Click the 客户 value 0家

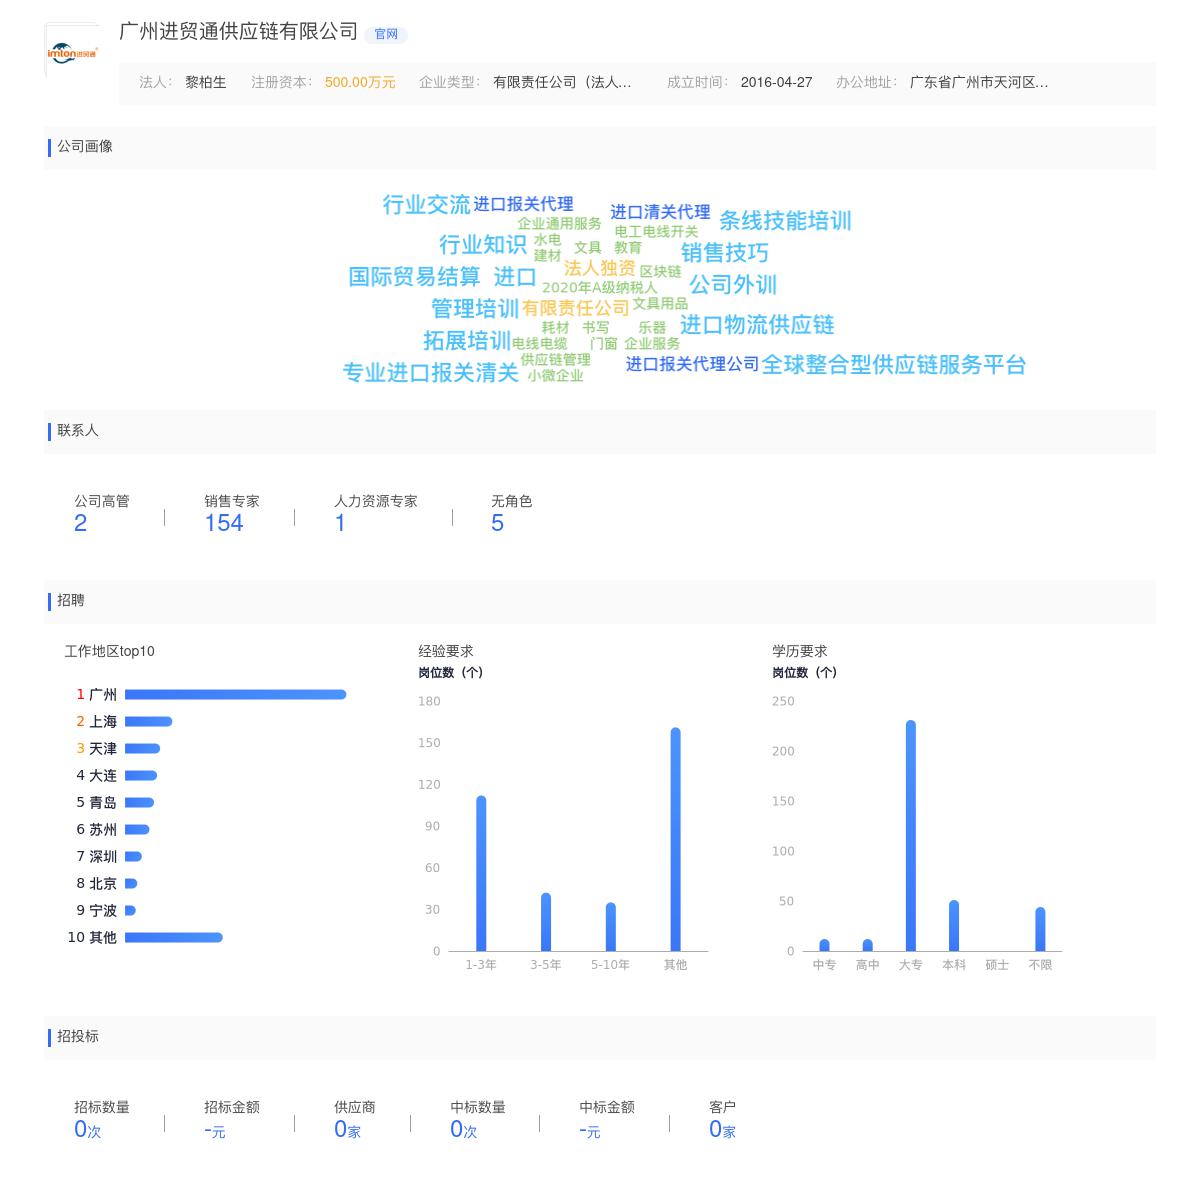pos(722,1130)
